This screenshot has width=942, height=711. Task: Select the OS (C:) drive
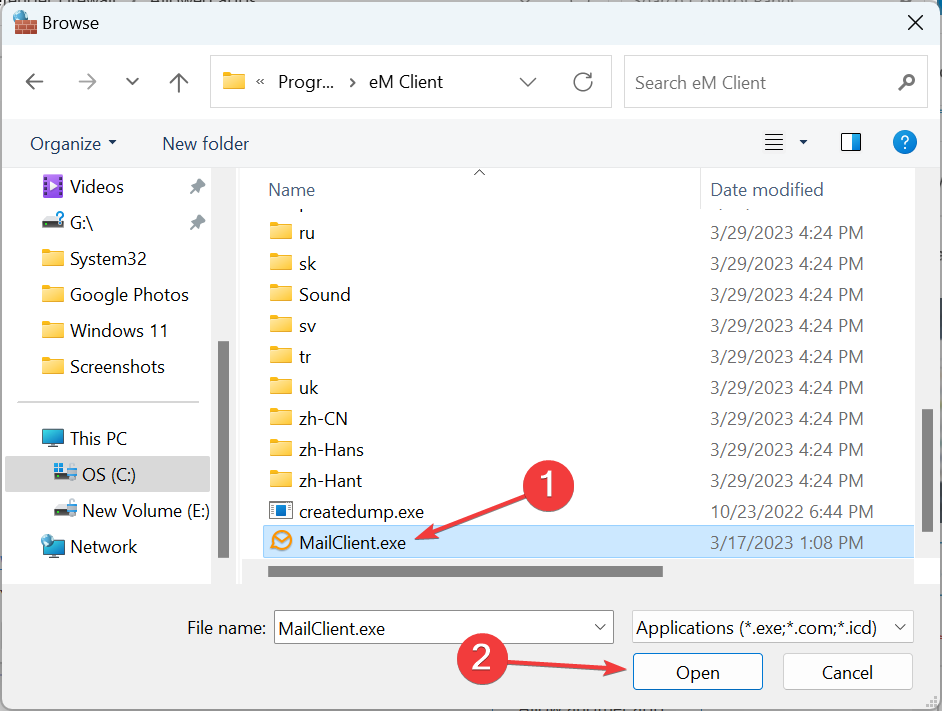point(108,474)
